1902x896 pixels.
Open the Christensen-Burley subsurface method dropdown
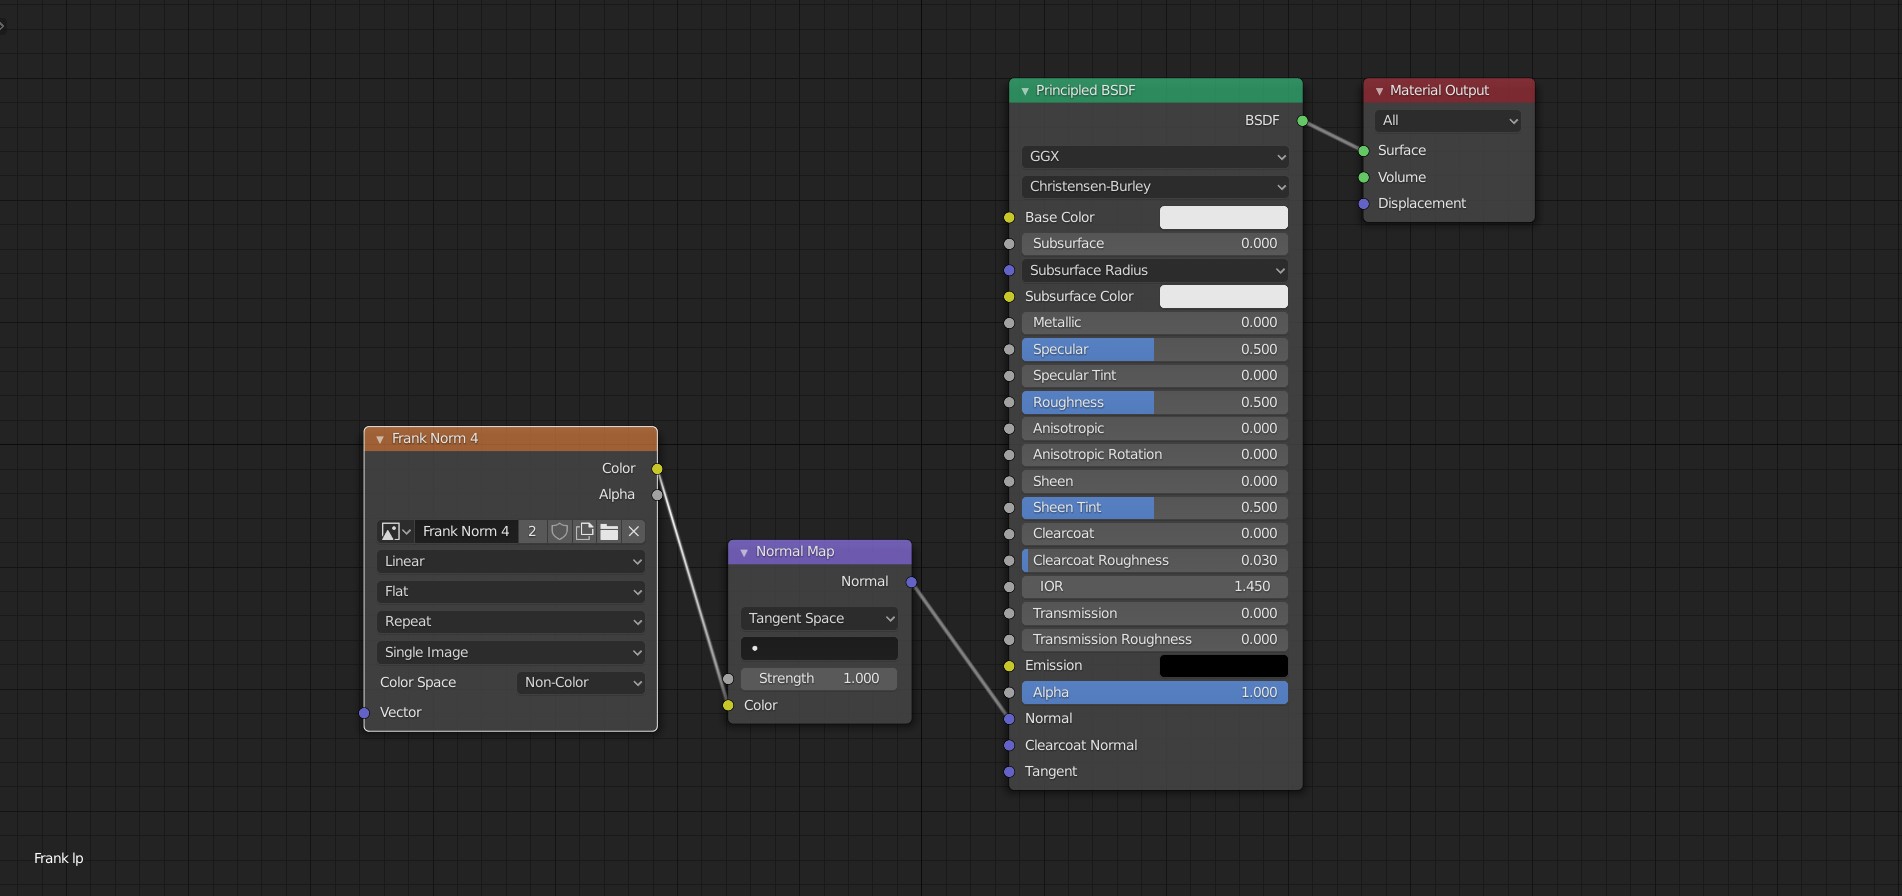(1155, 187)
